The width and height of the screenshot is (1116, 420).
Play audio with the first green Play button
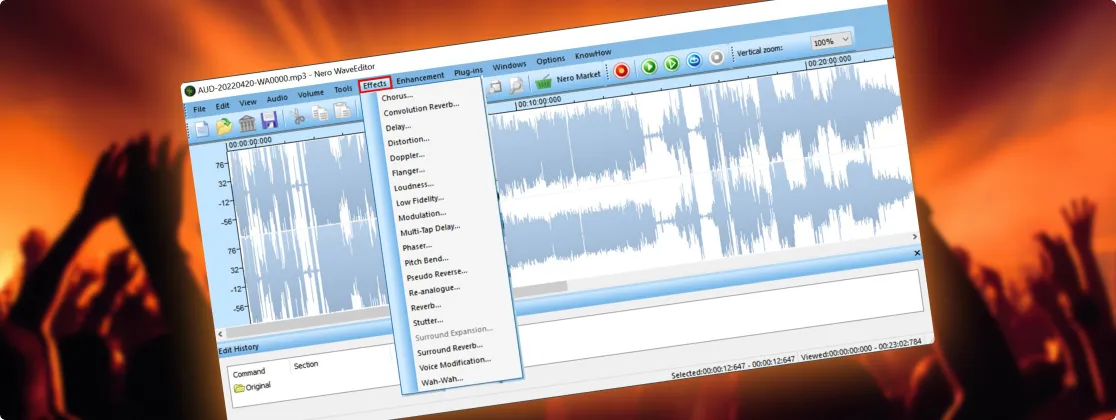649,67
